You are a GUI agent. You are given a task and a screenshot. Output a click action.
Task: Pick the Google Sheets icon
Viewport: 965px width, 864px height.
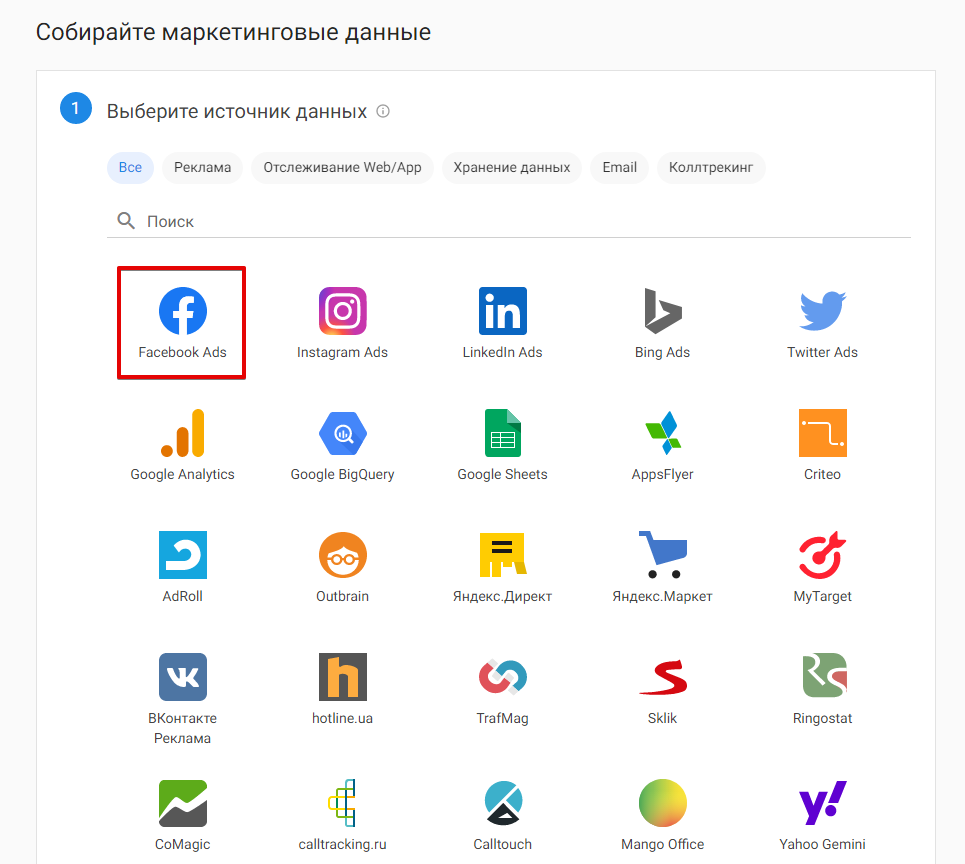tap(503, 434)
